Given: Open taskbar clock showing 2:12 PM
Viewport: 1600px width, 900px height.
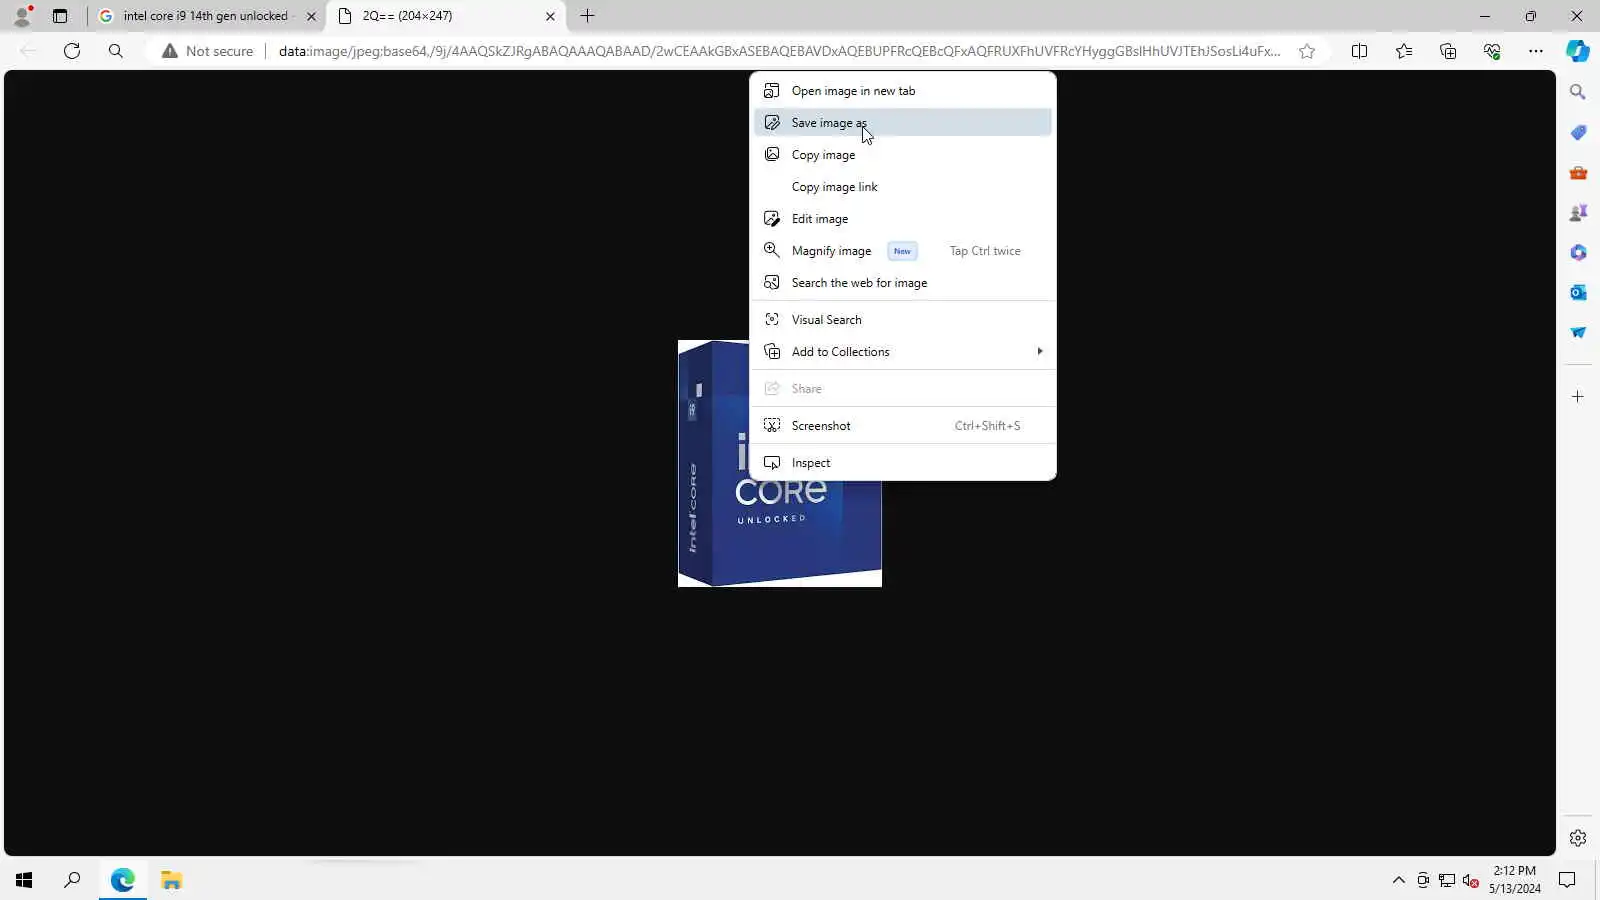Looking at the screenshot, I should point(1514,880).
